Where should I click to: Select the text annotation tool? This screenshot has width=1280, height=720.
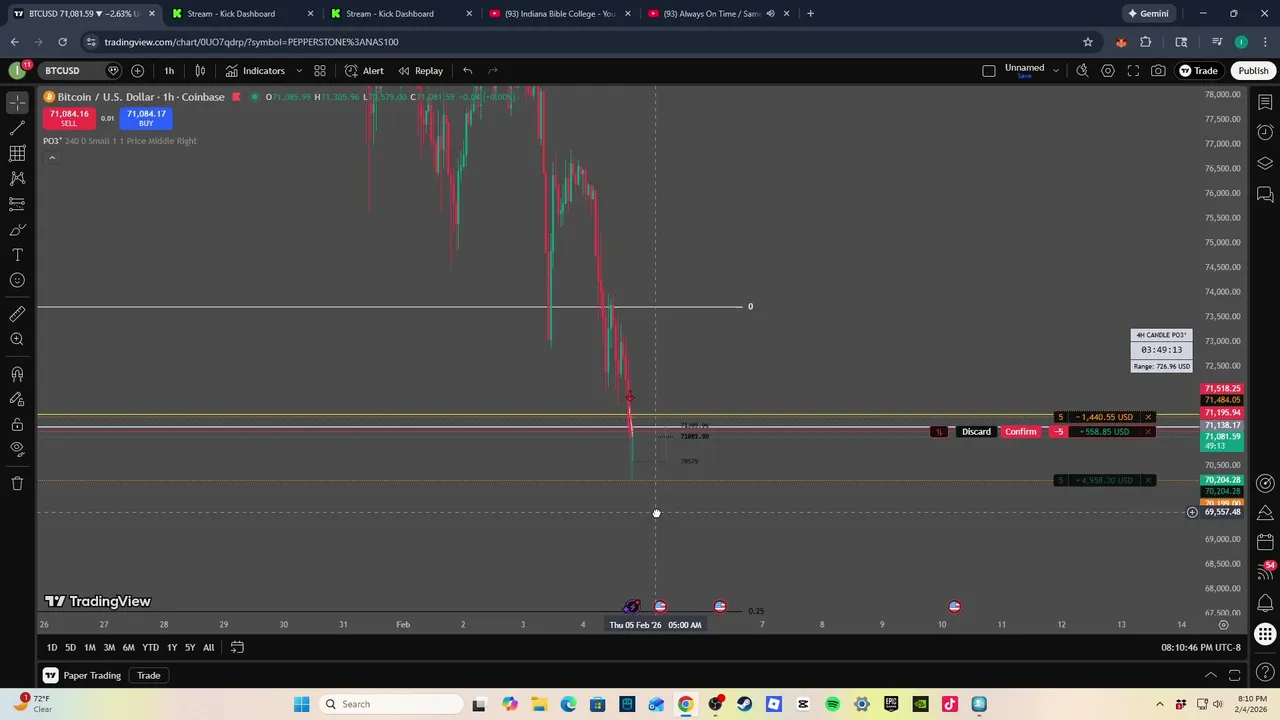click(17, 255)
